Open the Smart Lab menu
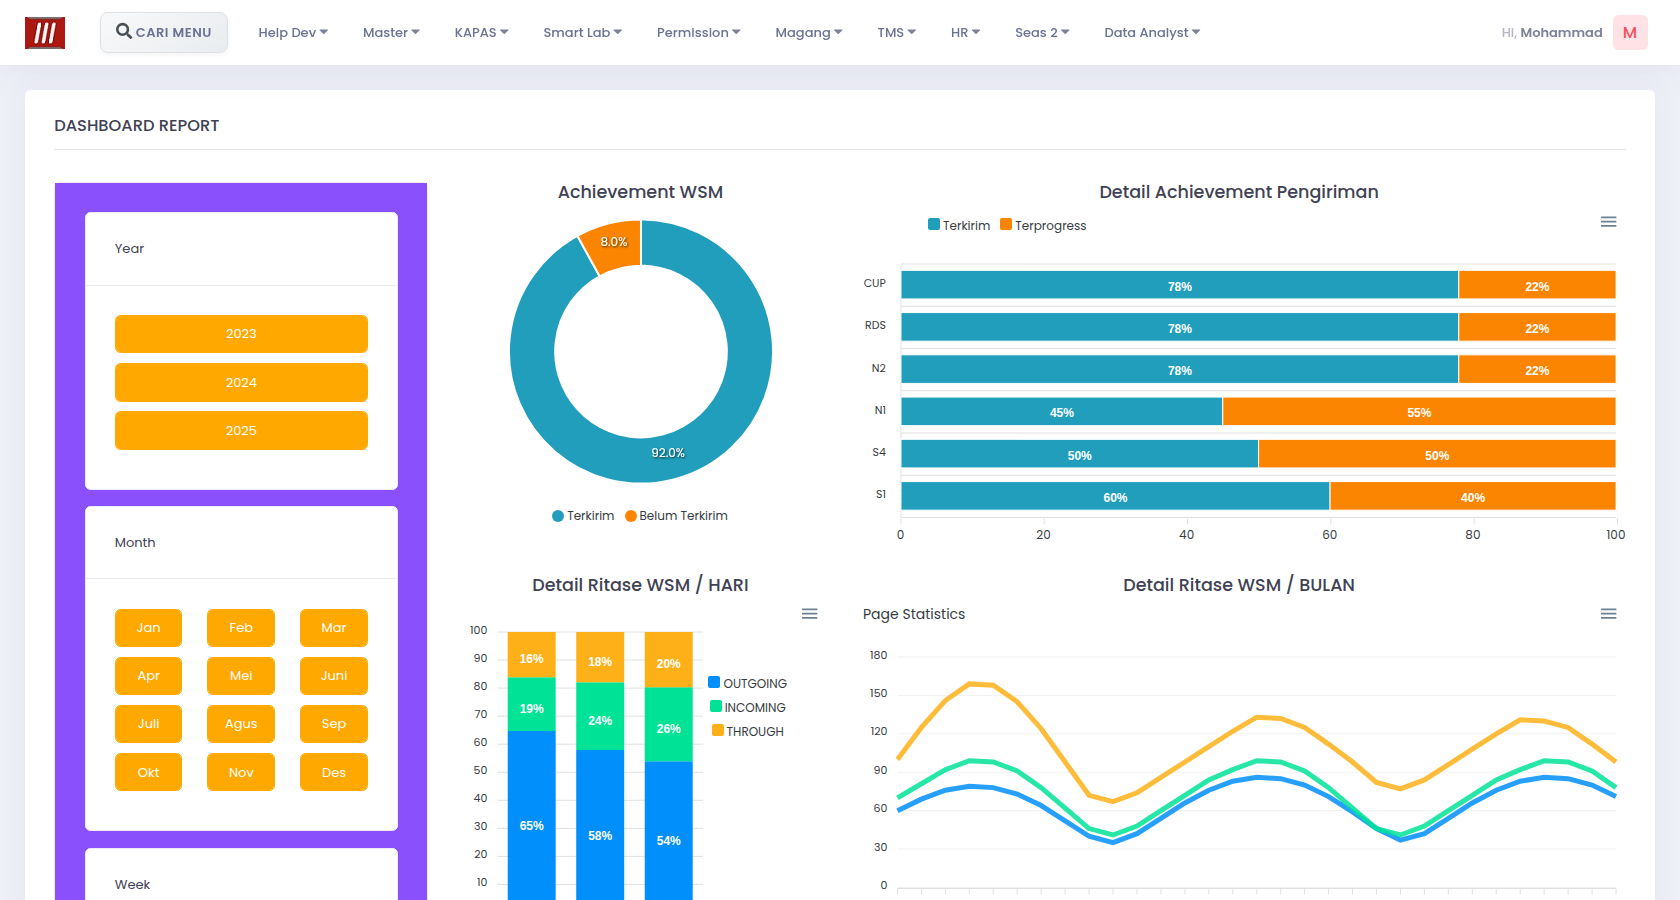 [x=583, y=33]
